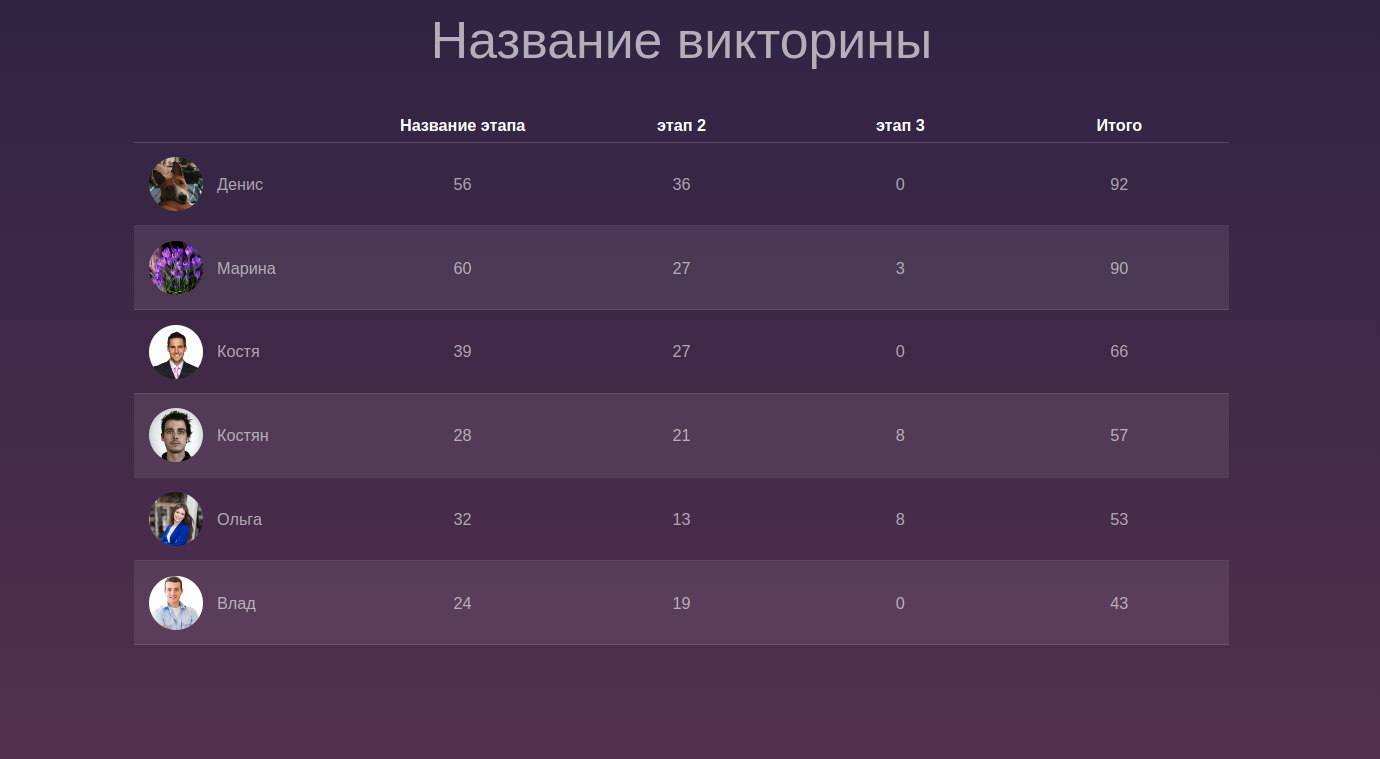The image size is (1380, 759).
Task: Click Ольга's stage 2 score 13
Action: (x=681, y=520)
